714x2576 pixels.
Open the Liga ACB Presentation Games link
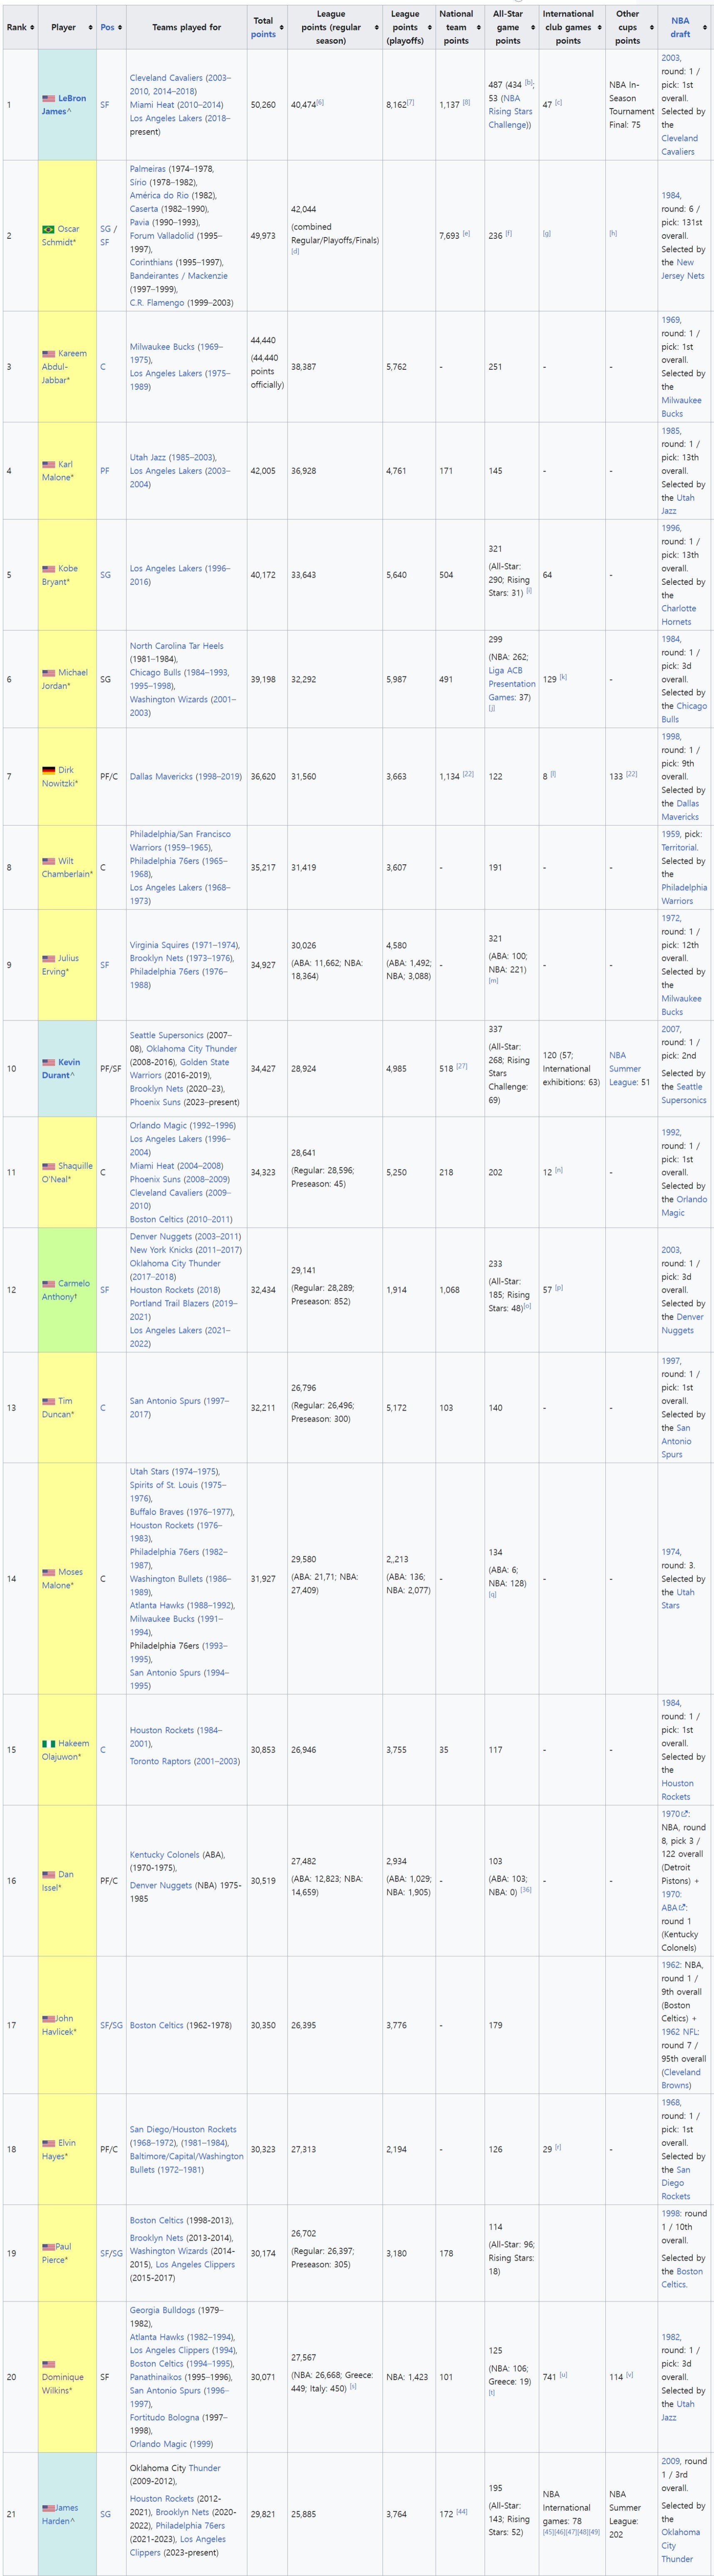click(x=512, y=684)
